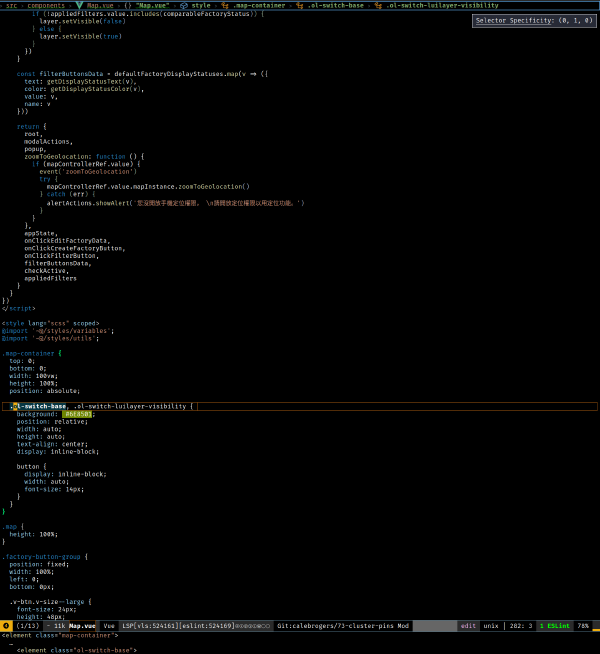Click the #6E8501 color value preview
Screen dimensions: 600x654
[77, 414]
